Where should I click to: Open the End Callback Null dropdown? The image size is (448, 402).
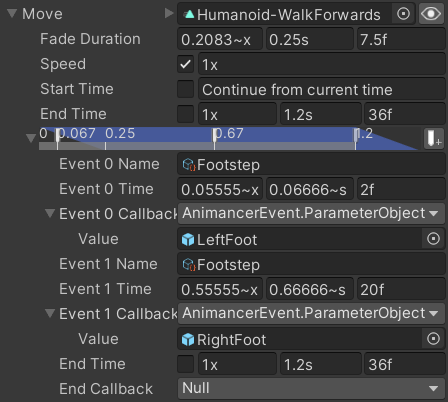click(x=311, y=388)
